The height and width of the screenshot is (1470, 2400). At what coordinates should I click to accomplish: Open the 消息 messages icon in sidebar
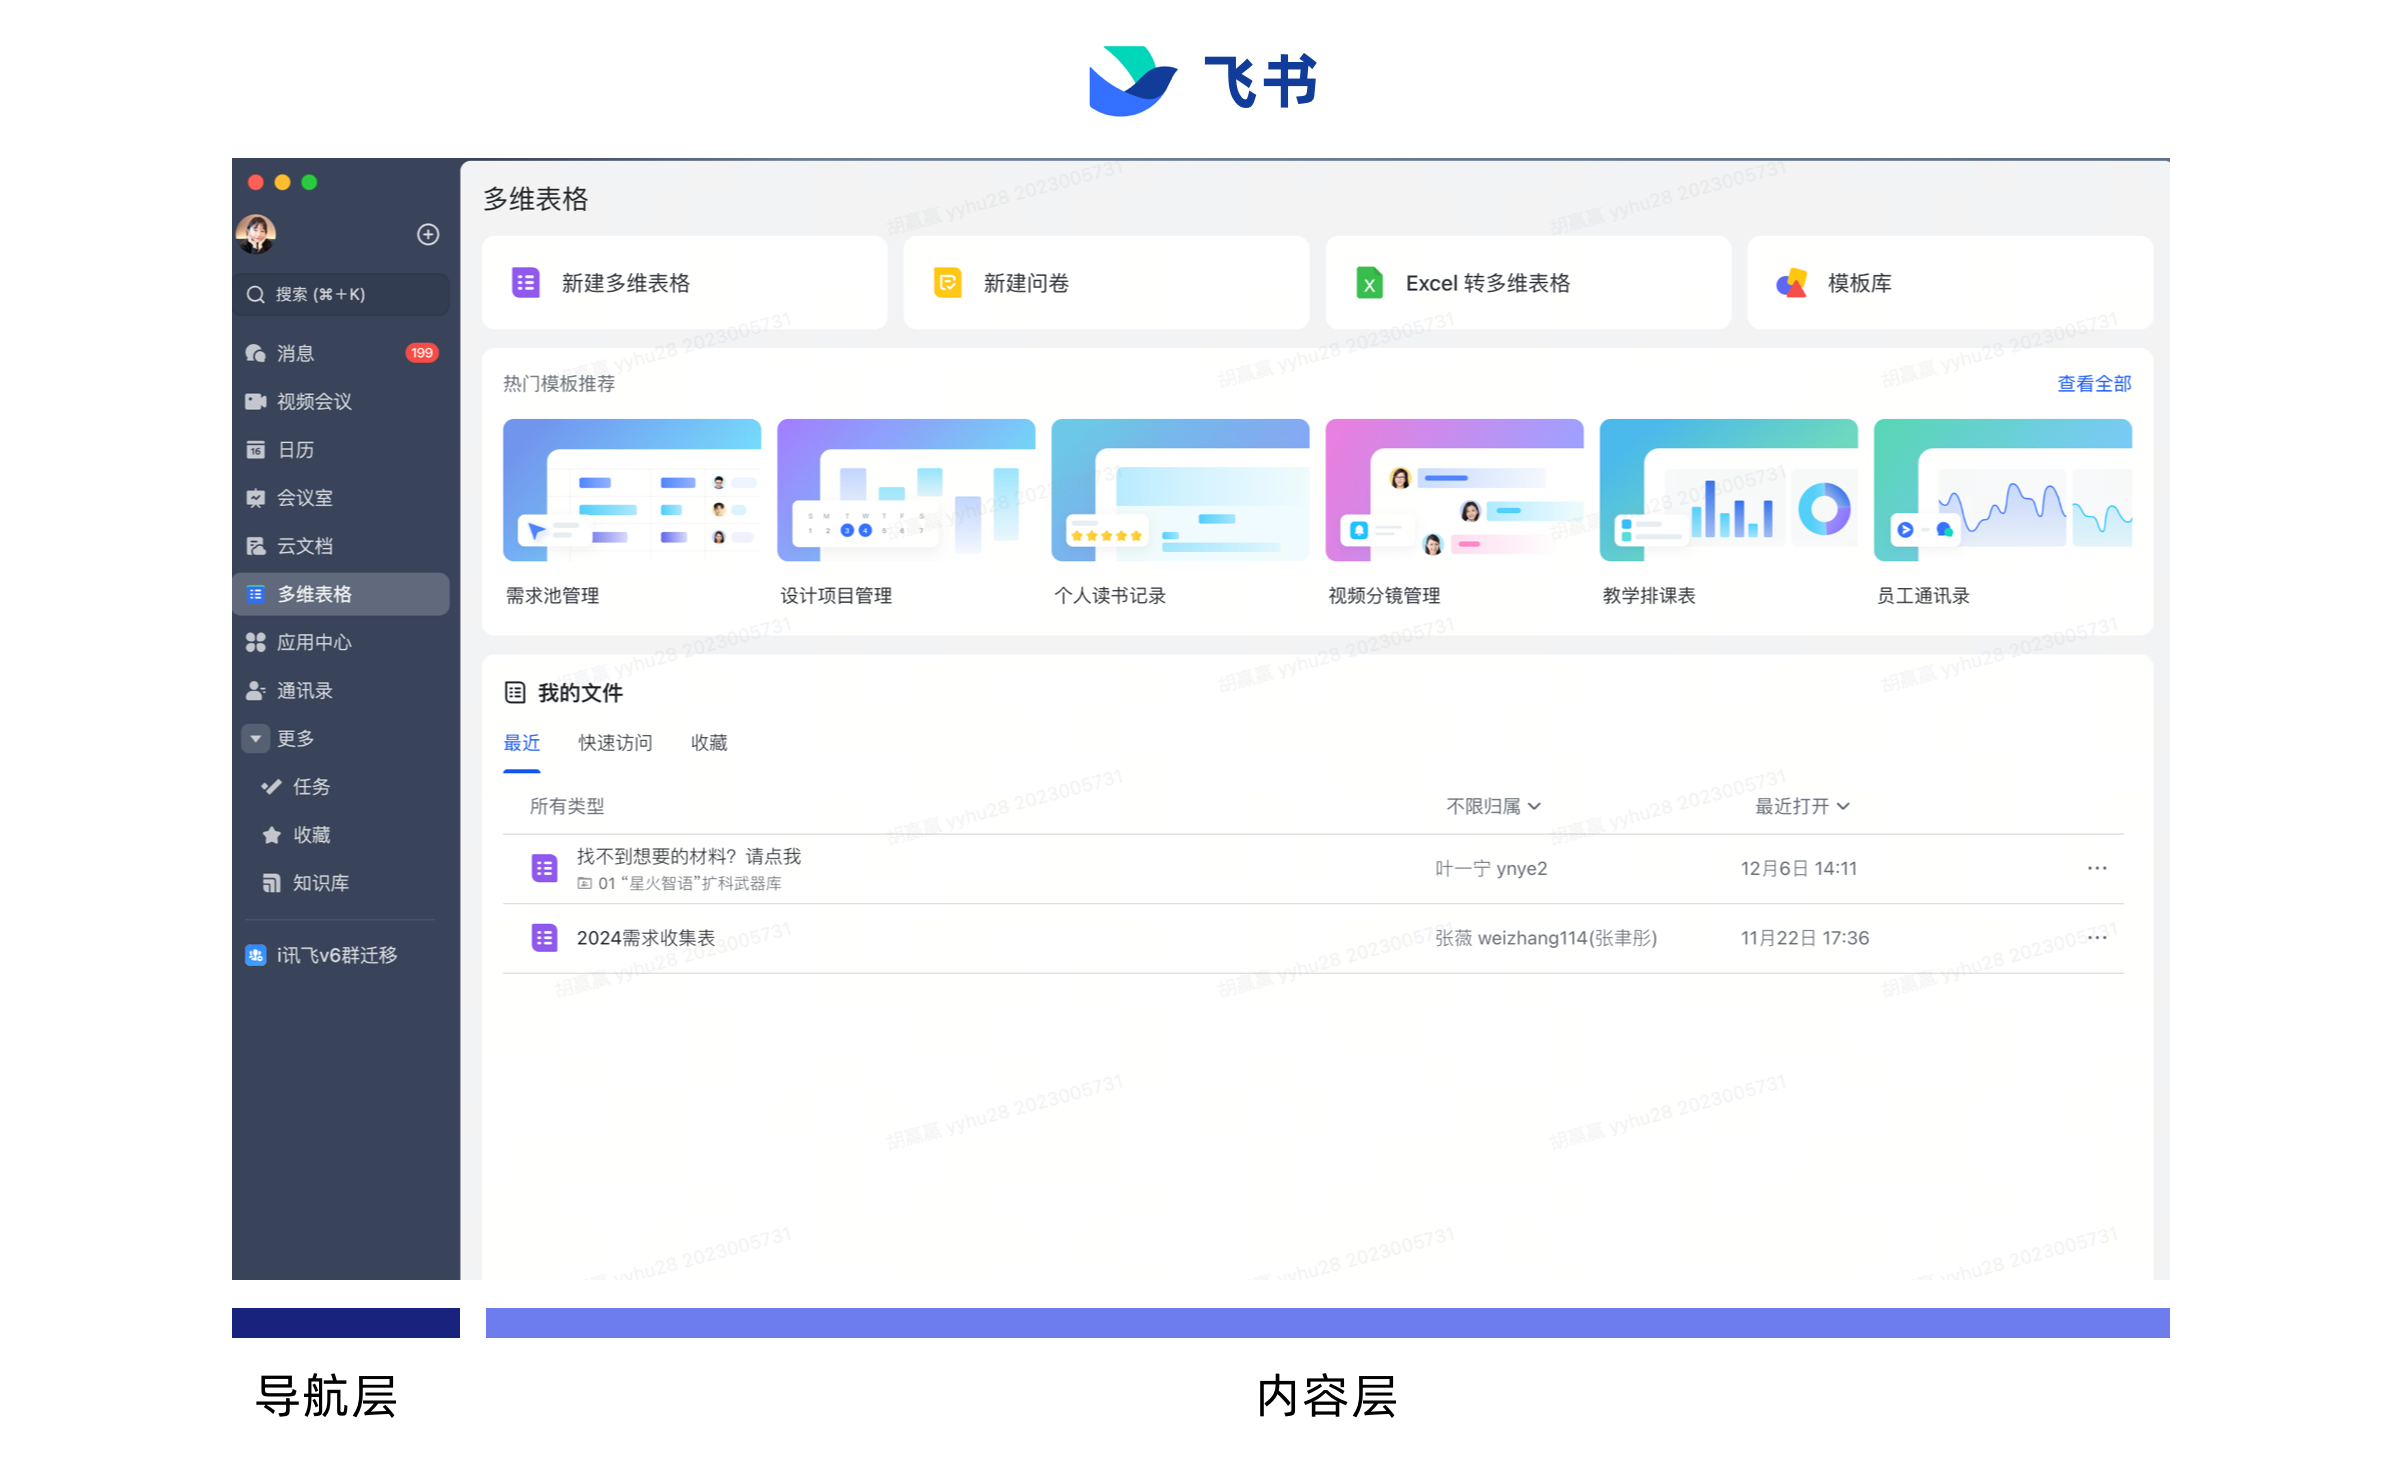tap(257, 352)
